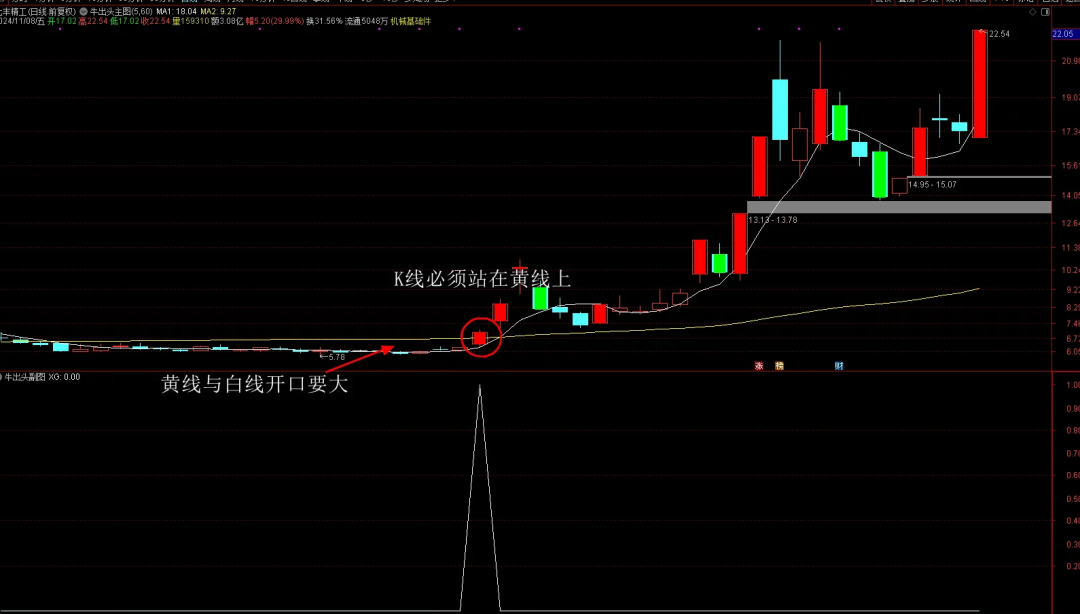Click the red-circled signal candlestick
Viewport: 1080px width, 614px height.
click(x=479, y=338)
